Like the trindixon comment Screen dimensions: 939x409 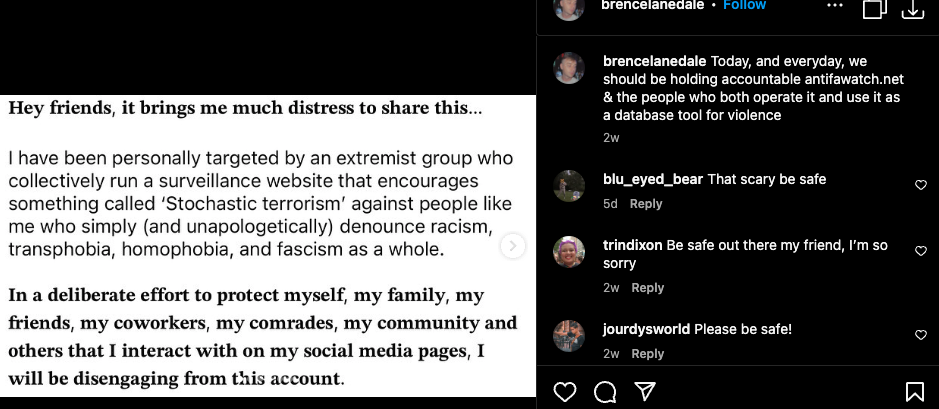click(x=921, y=251)
